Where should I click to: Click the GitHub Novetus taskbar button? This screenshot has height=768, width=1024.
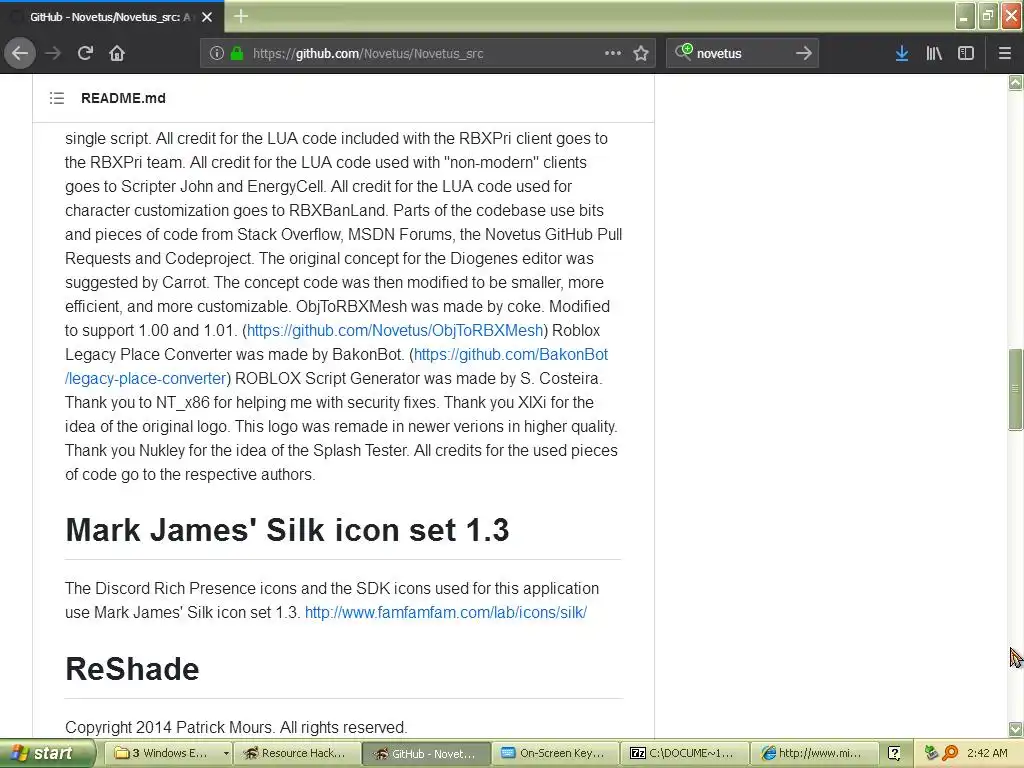[x=426, y=753]
